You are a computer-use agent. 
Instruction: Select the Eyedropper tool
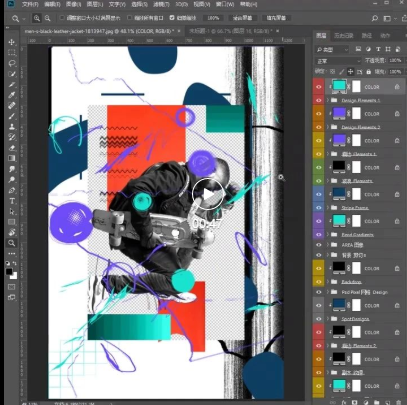[12, 95]
